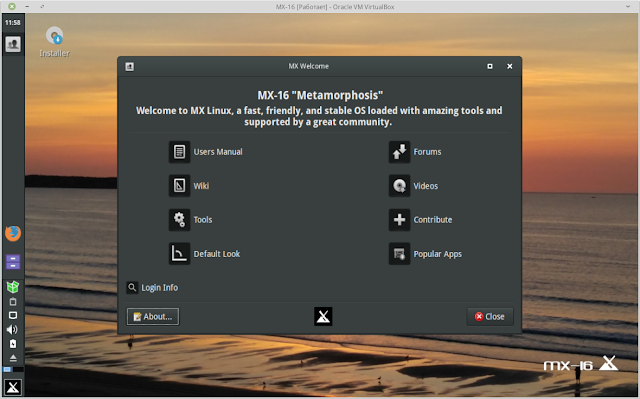Screen dimensions: 640x399
Task: Open the MX start menu button
Action: point(13,387)
